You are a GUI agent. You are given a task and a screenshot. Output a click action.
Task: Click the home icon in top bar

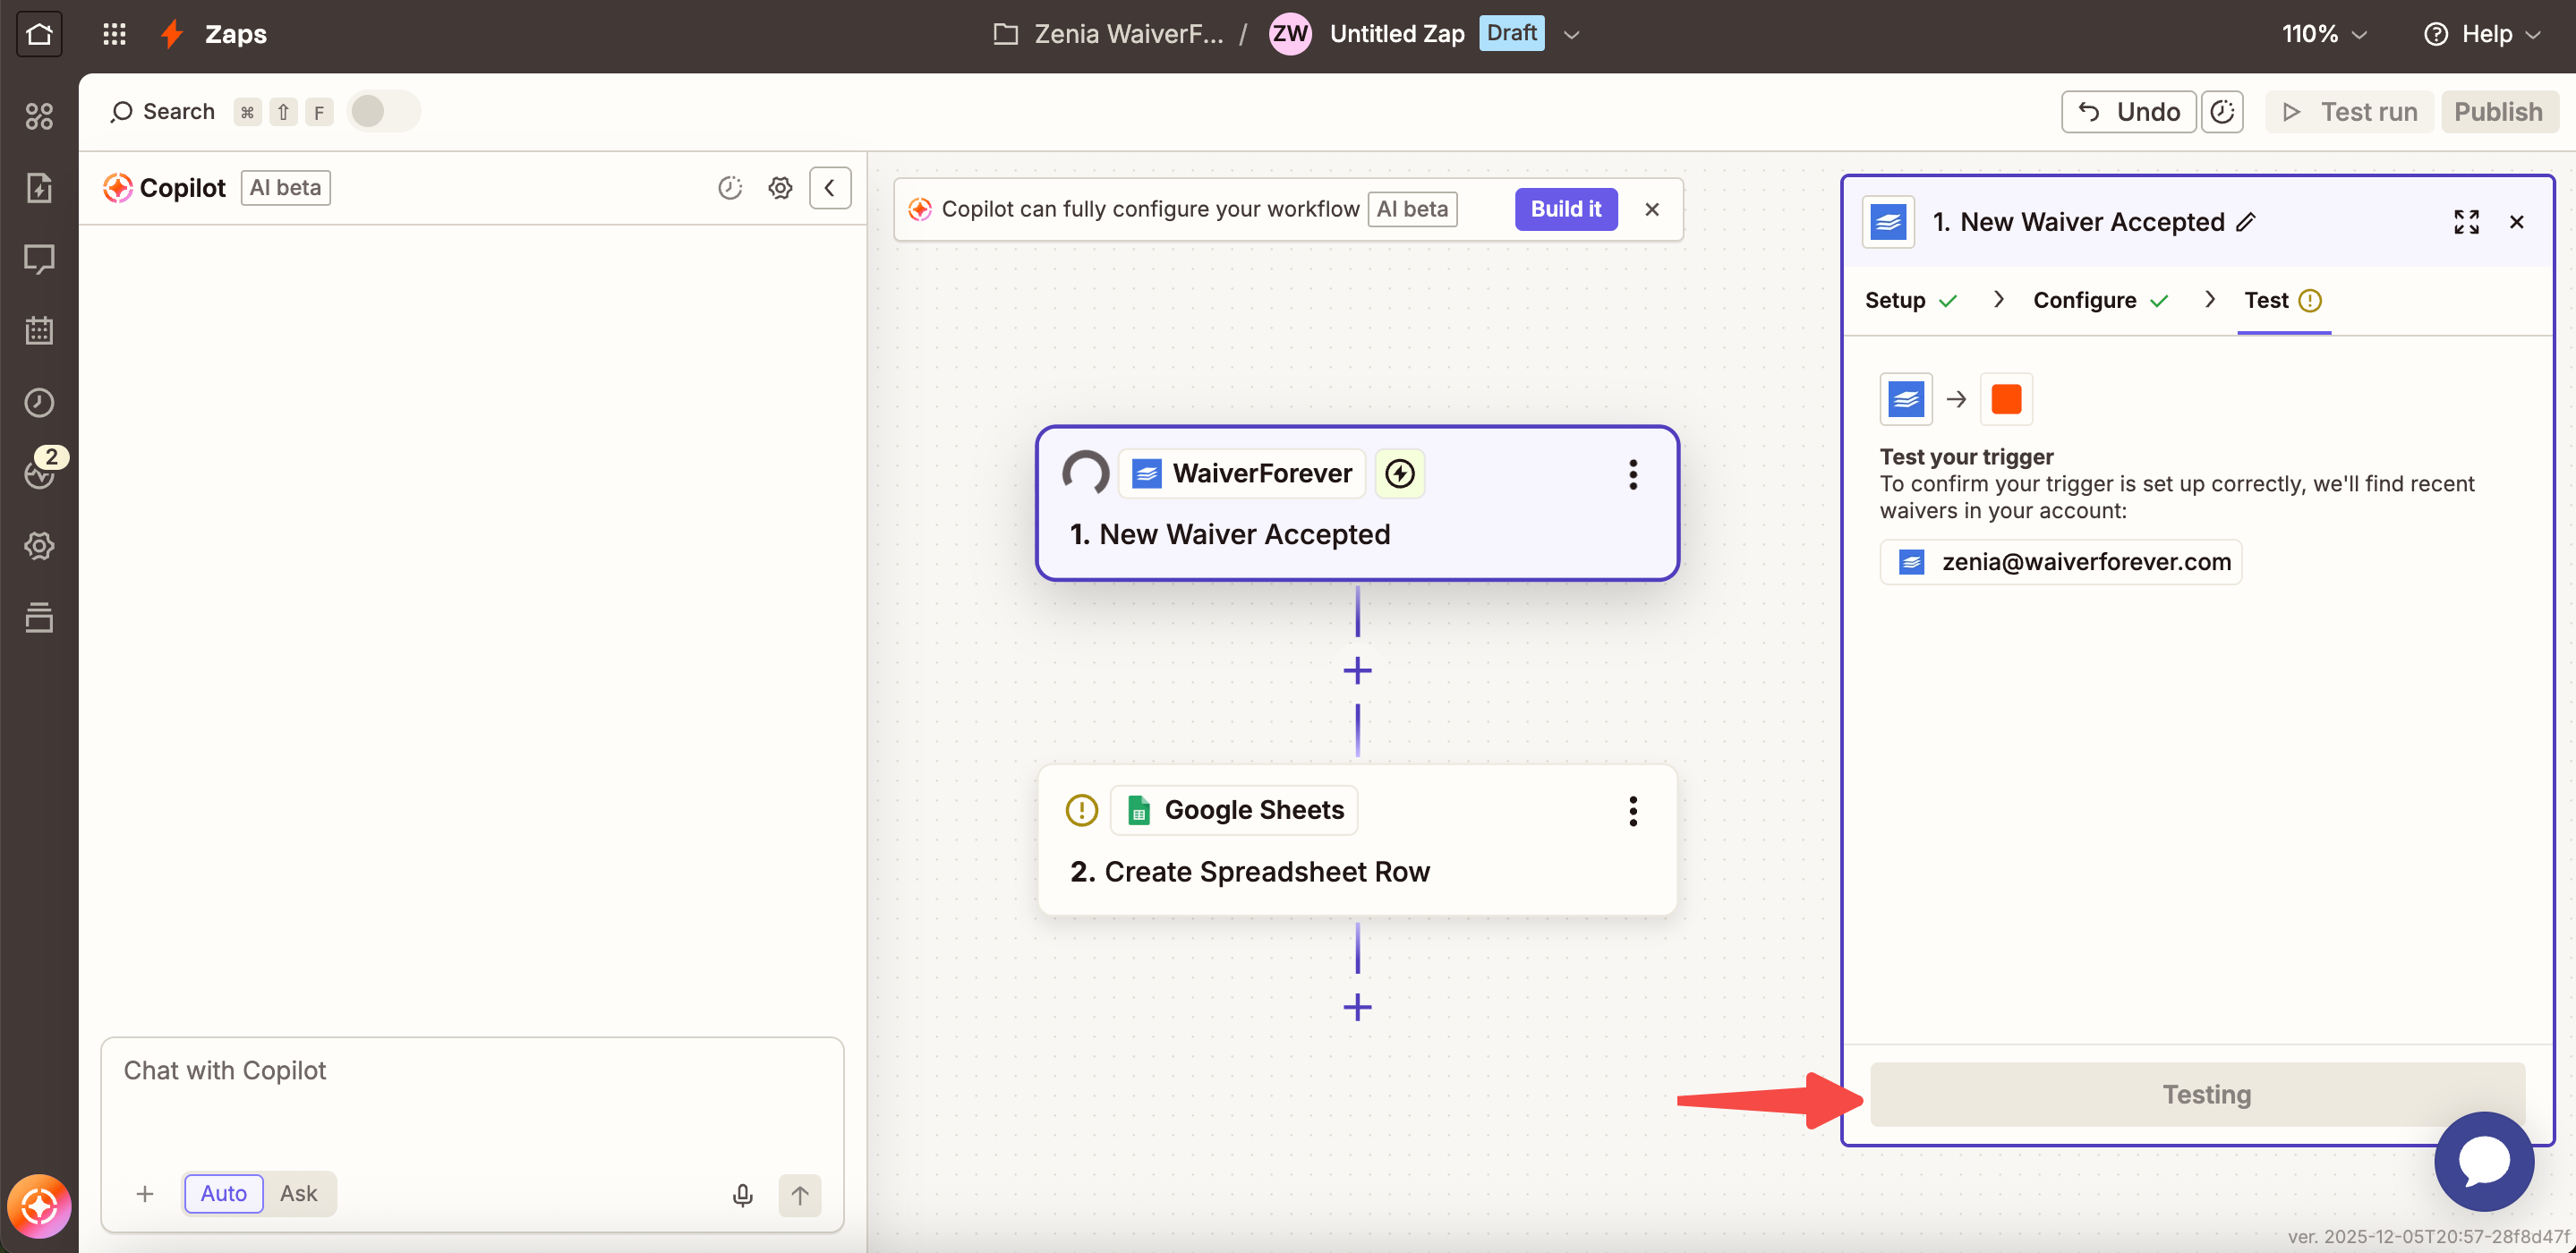coord(39,34)
